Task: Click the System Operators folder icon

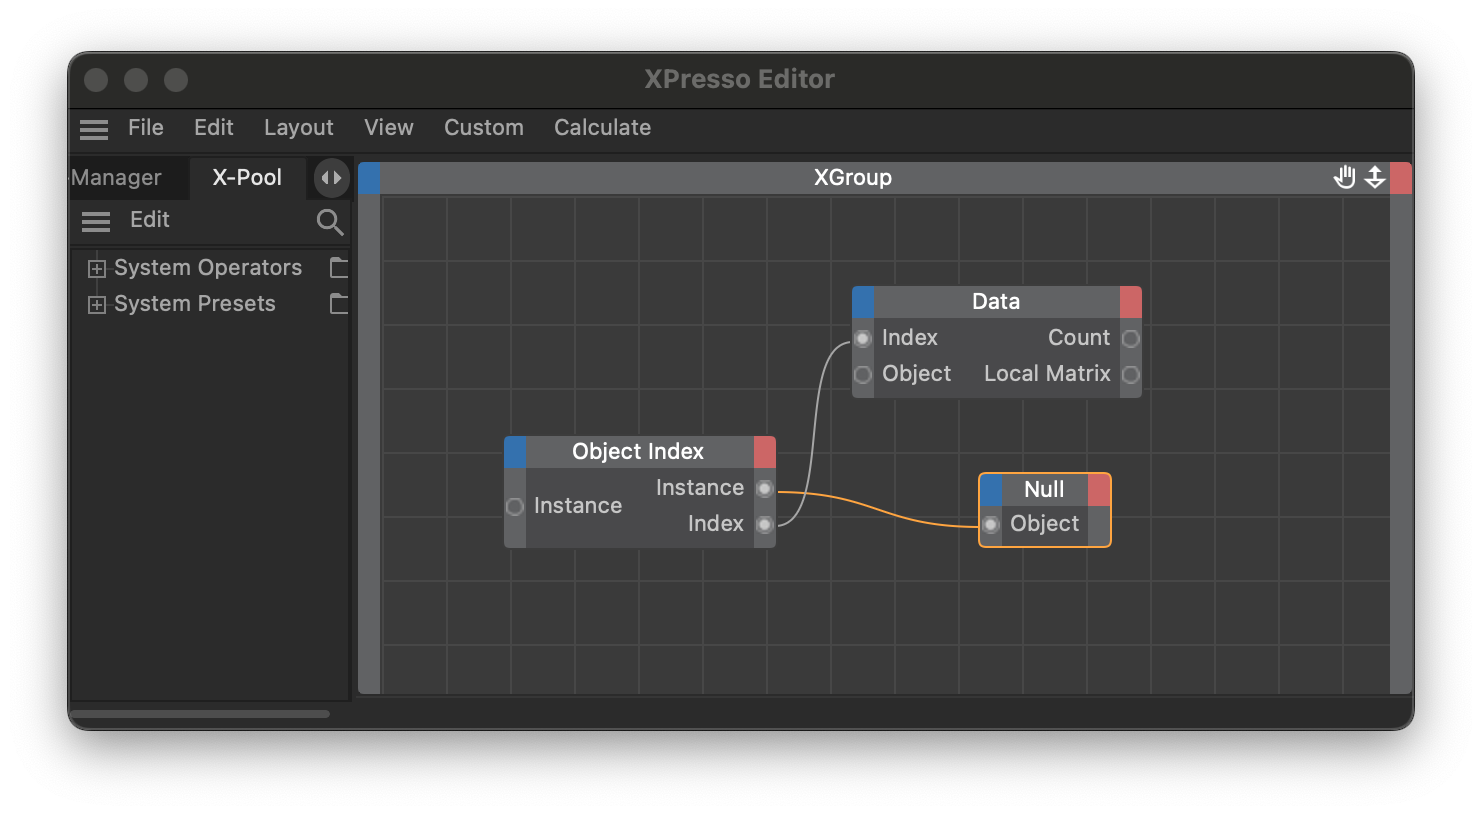Action: [339, 268]
